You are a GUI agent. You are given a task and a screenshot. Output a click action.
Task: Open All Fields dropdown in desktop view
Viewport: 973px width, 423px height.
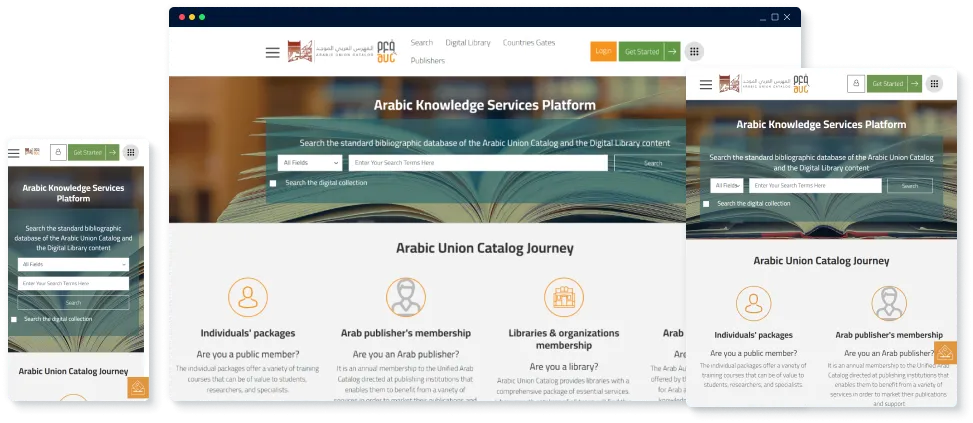[x=310, y=163]
